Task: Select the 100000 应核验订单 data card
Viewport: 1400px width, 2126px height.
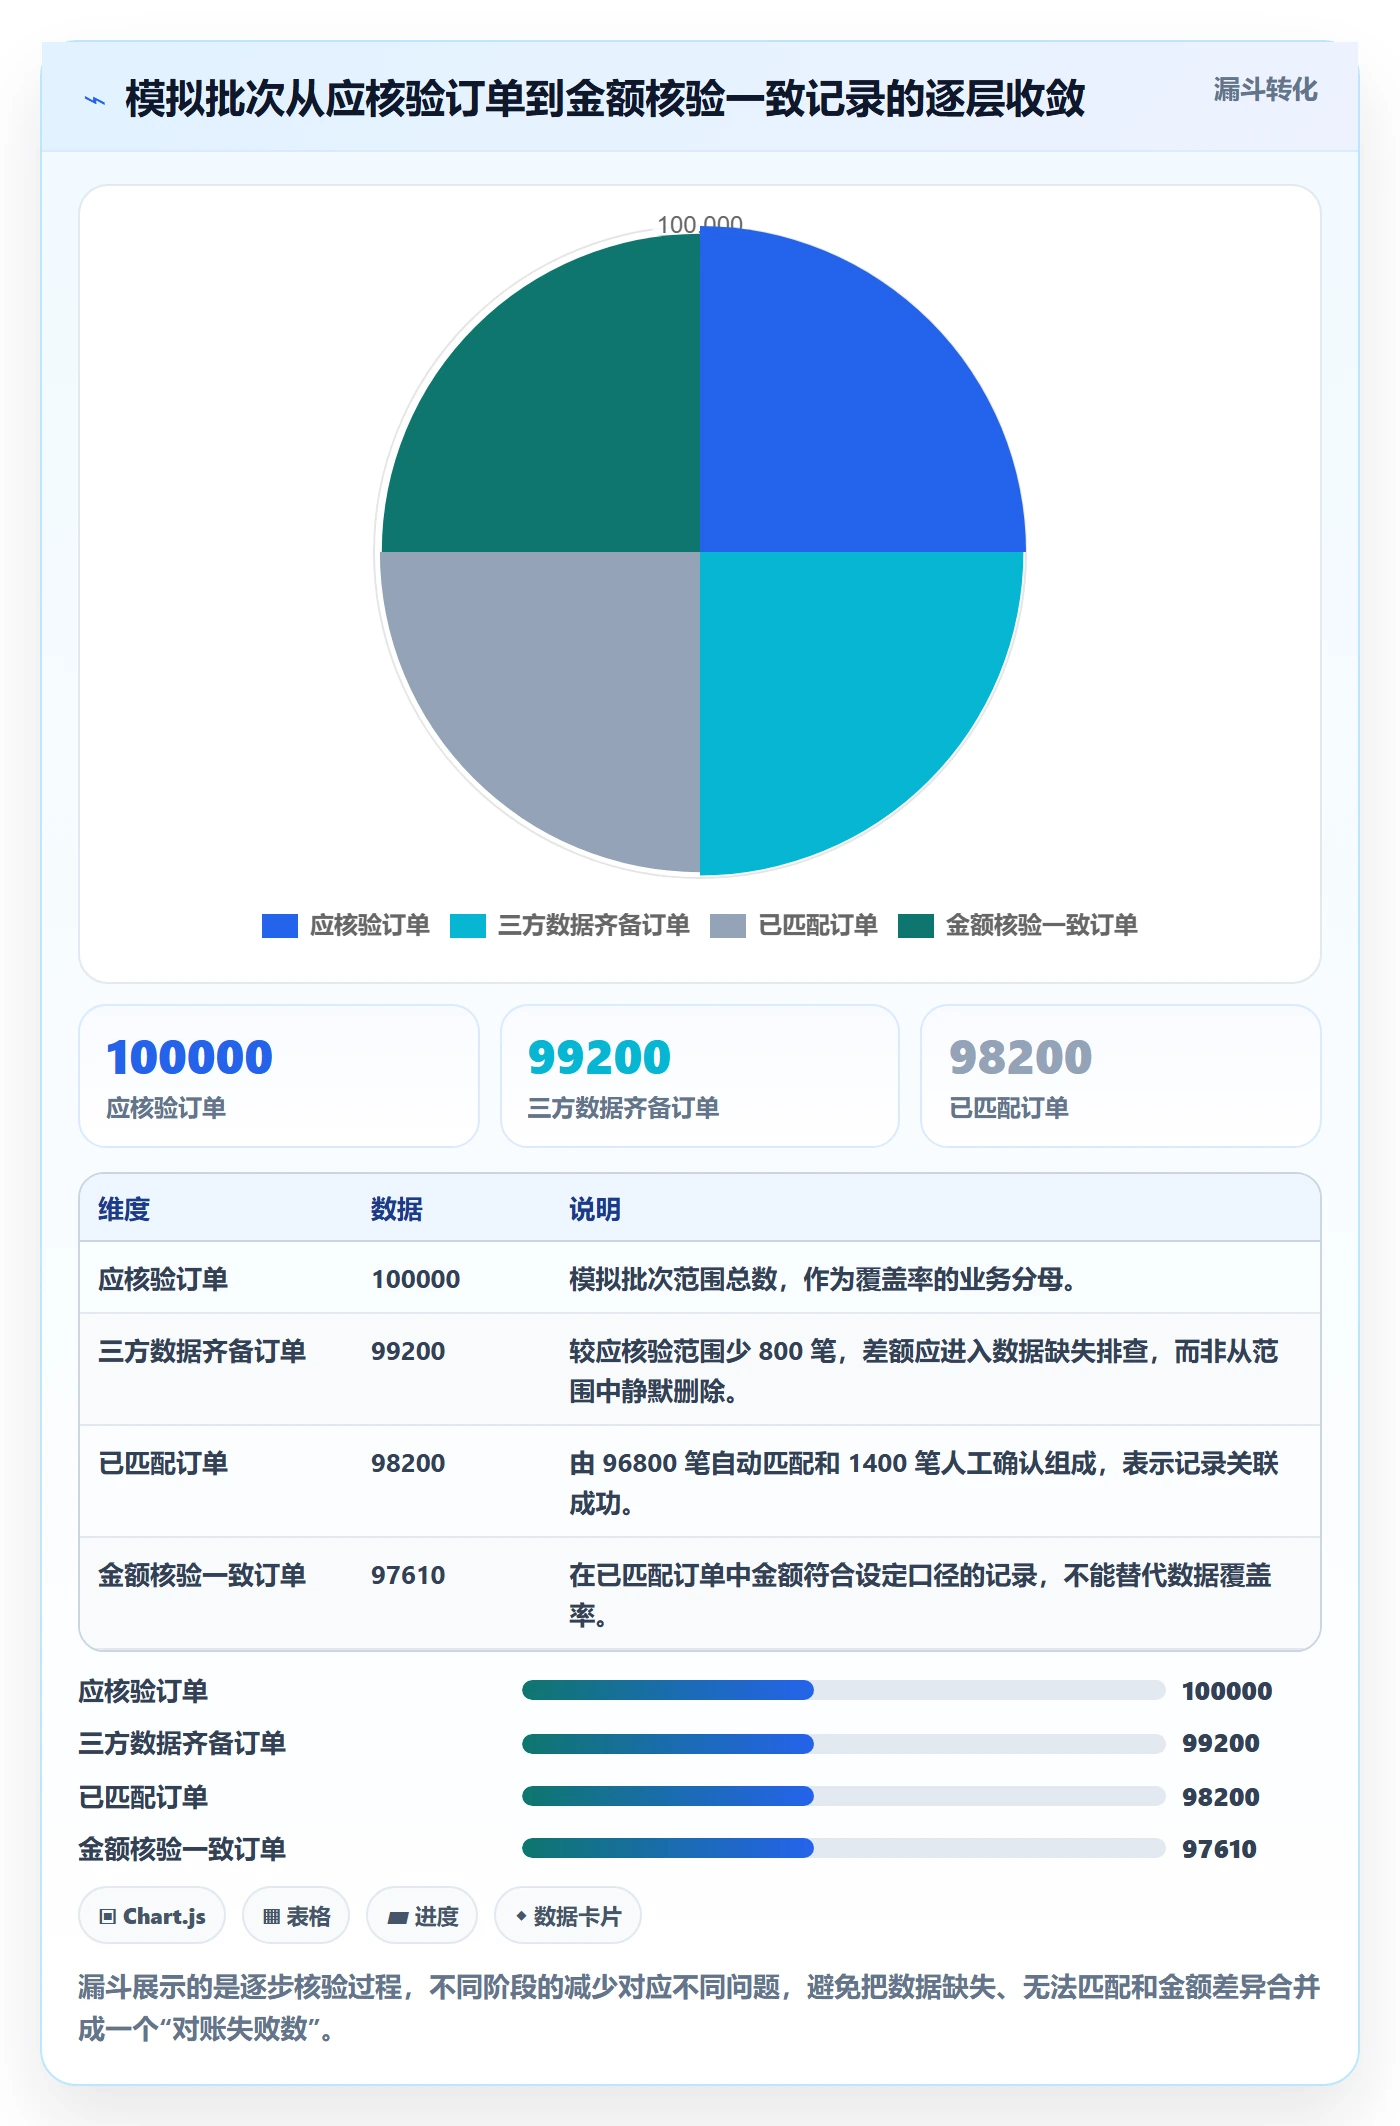Action: 279,1076
